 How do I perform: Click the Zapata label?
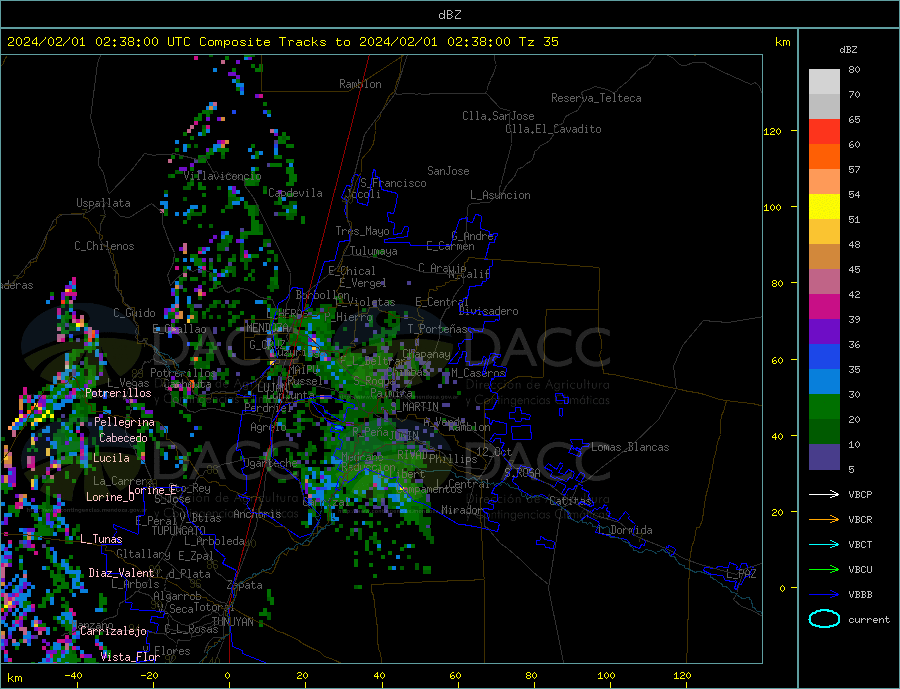[245, 586]
